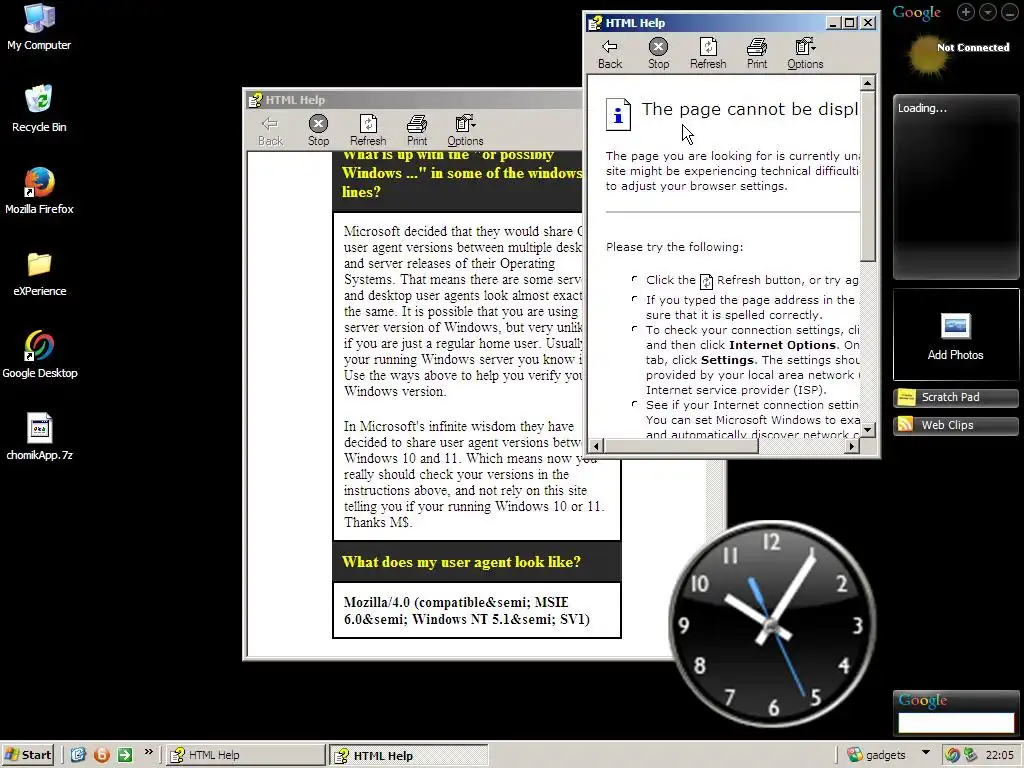Viewport: 1024px width, 768px height.
Task: Click the front HTML Help title bar icon
Action: tap(595, 24)
